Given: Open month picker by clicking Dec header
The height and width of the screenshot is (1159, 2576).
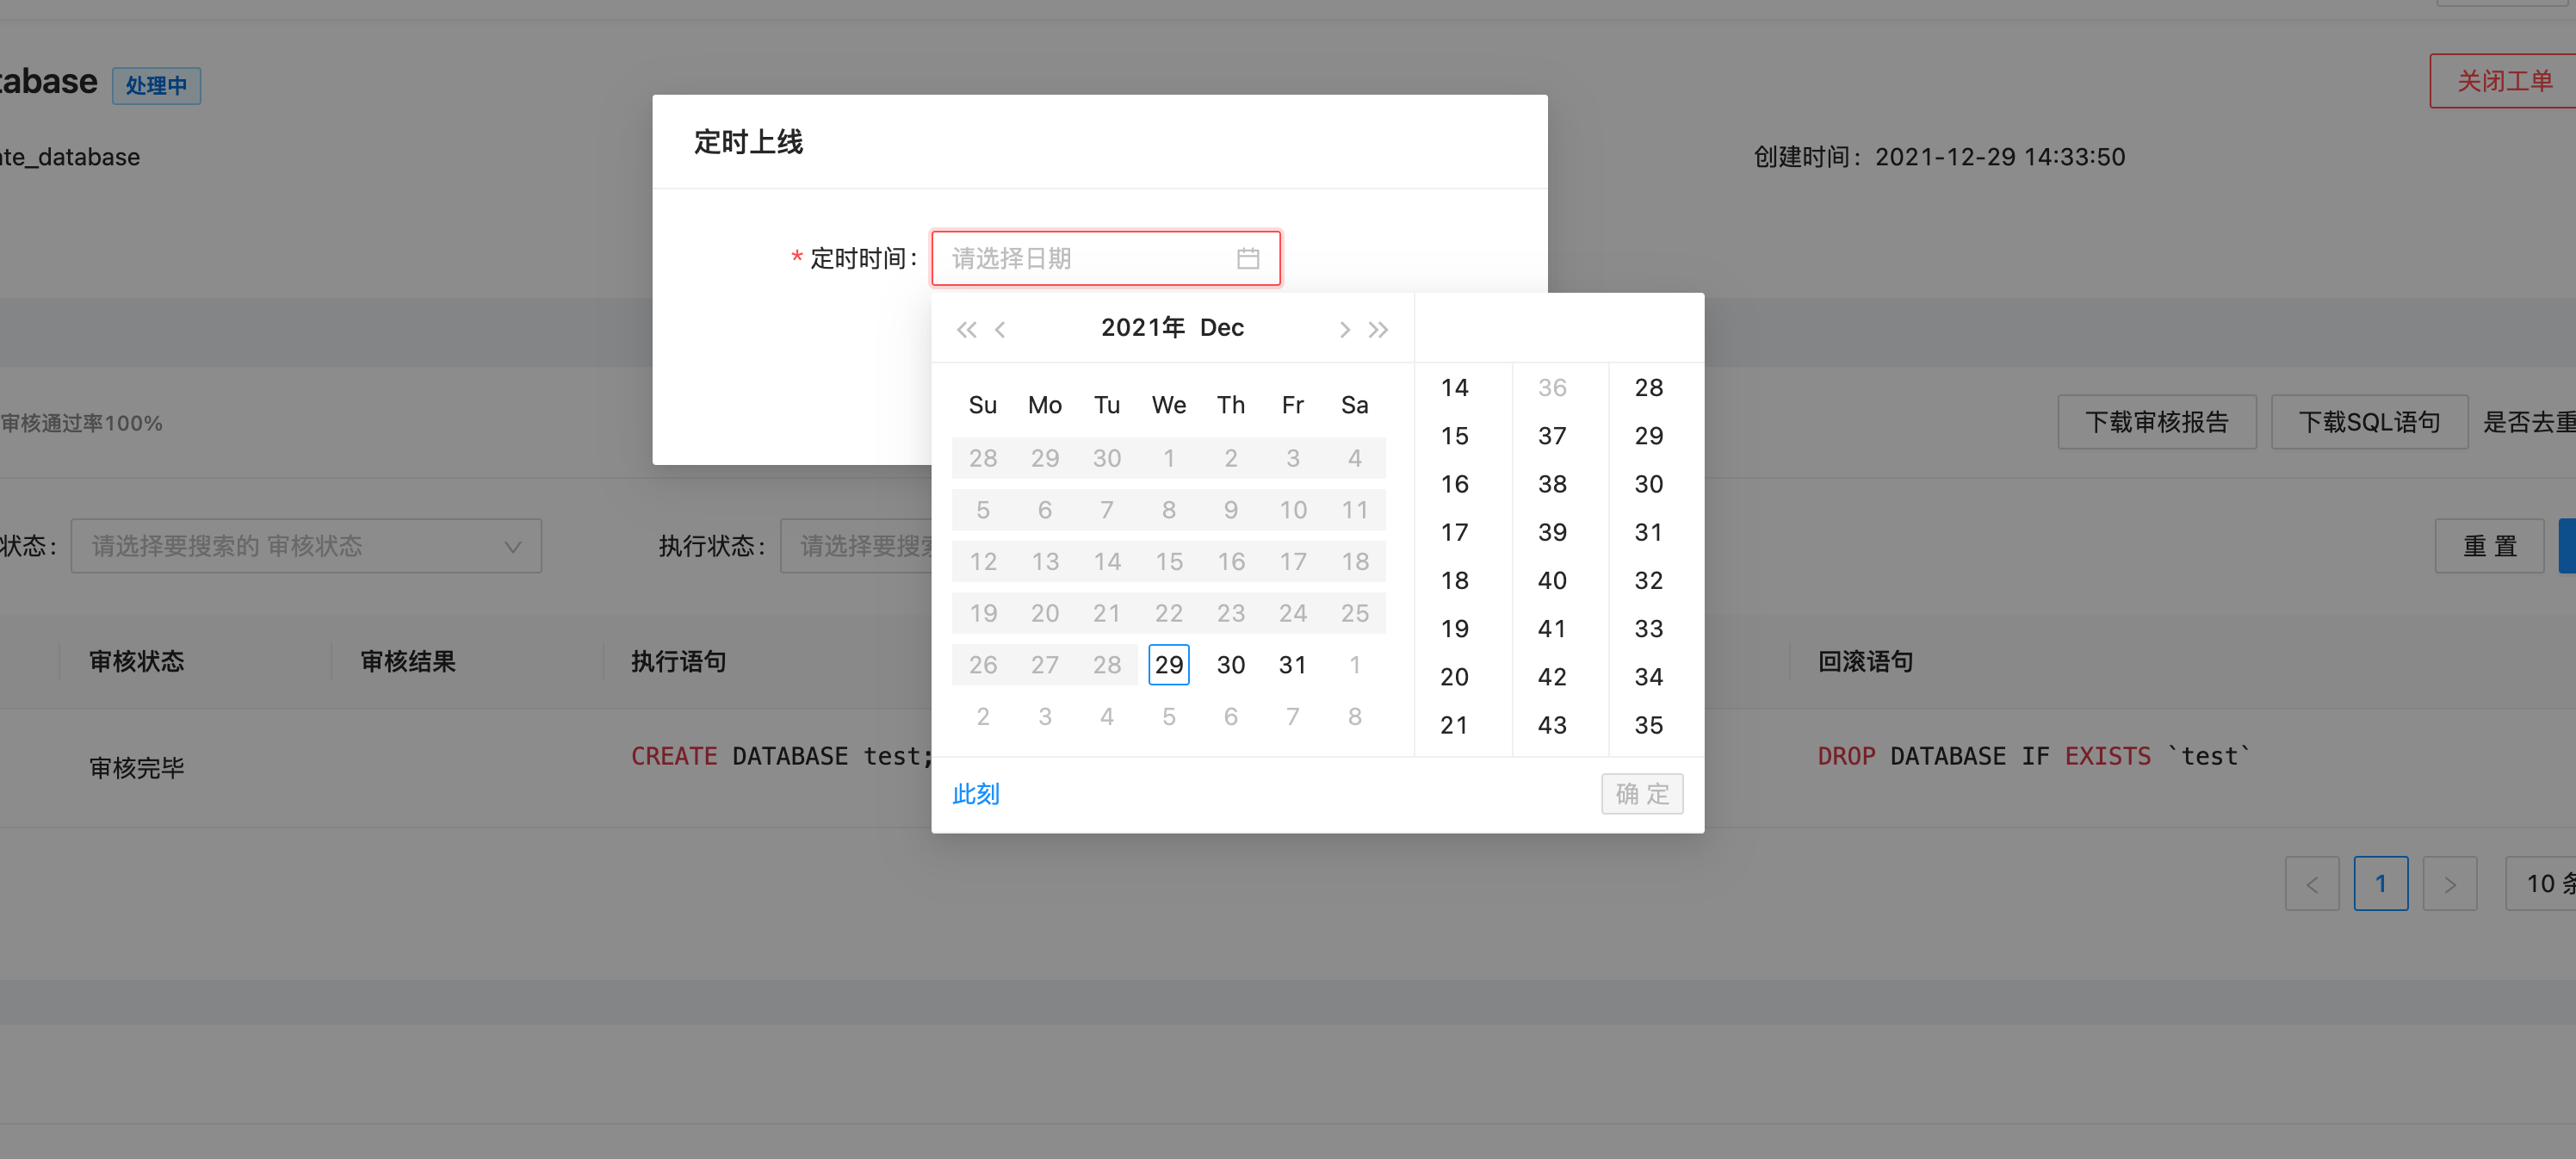Looking at the screenshot, I should point(1221,327).
